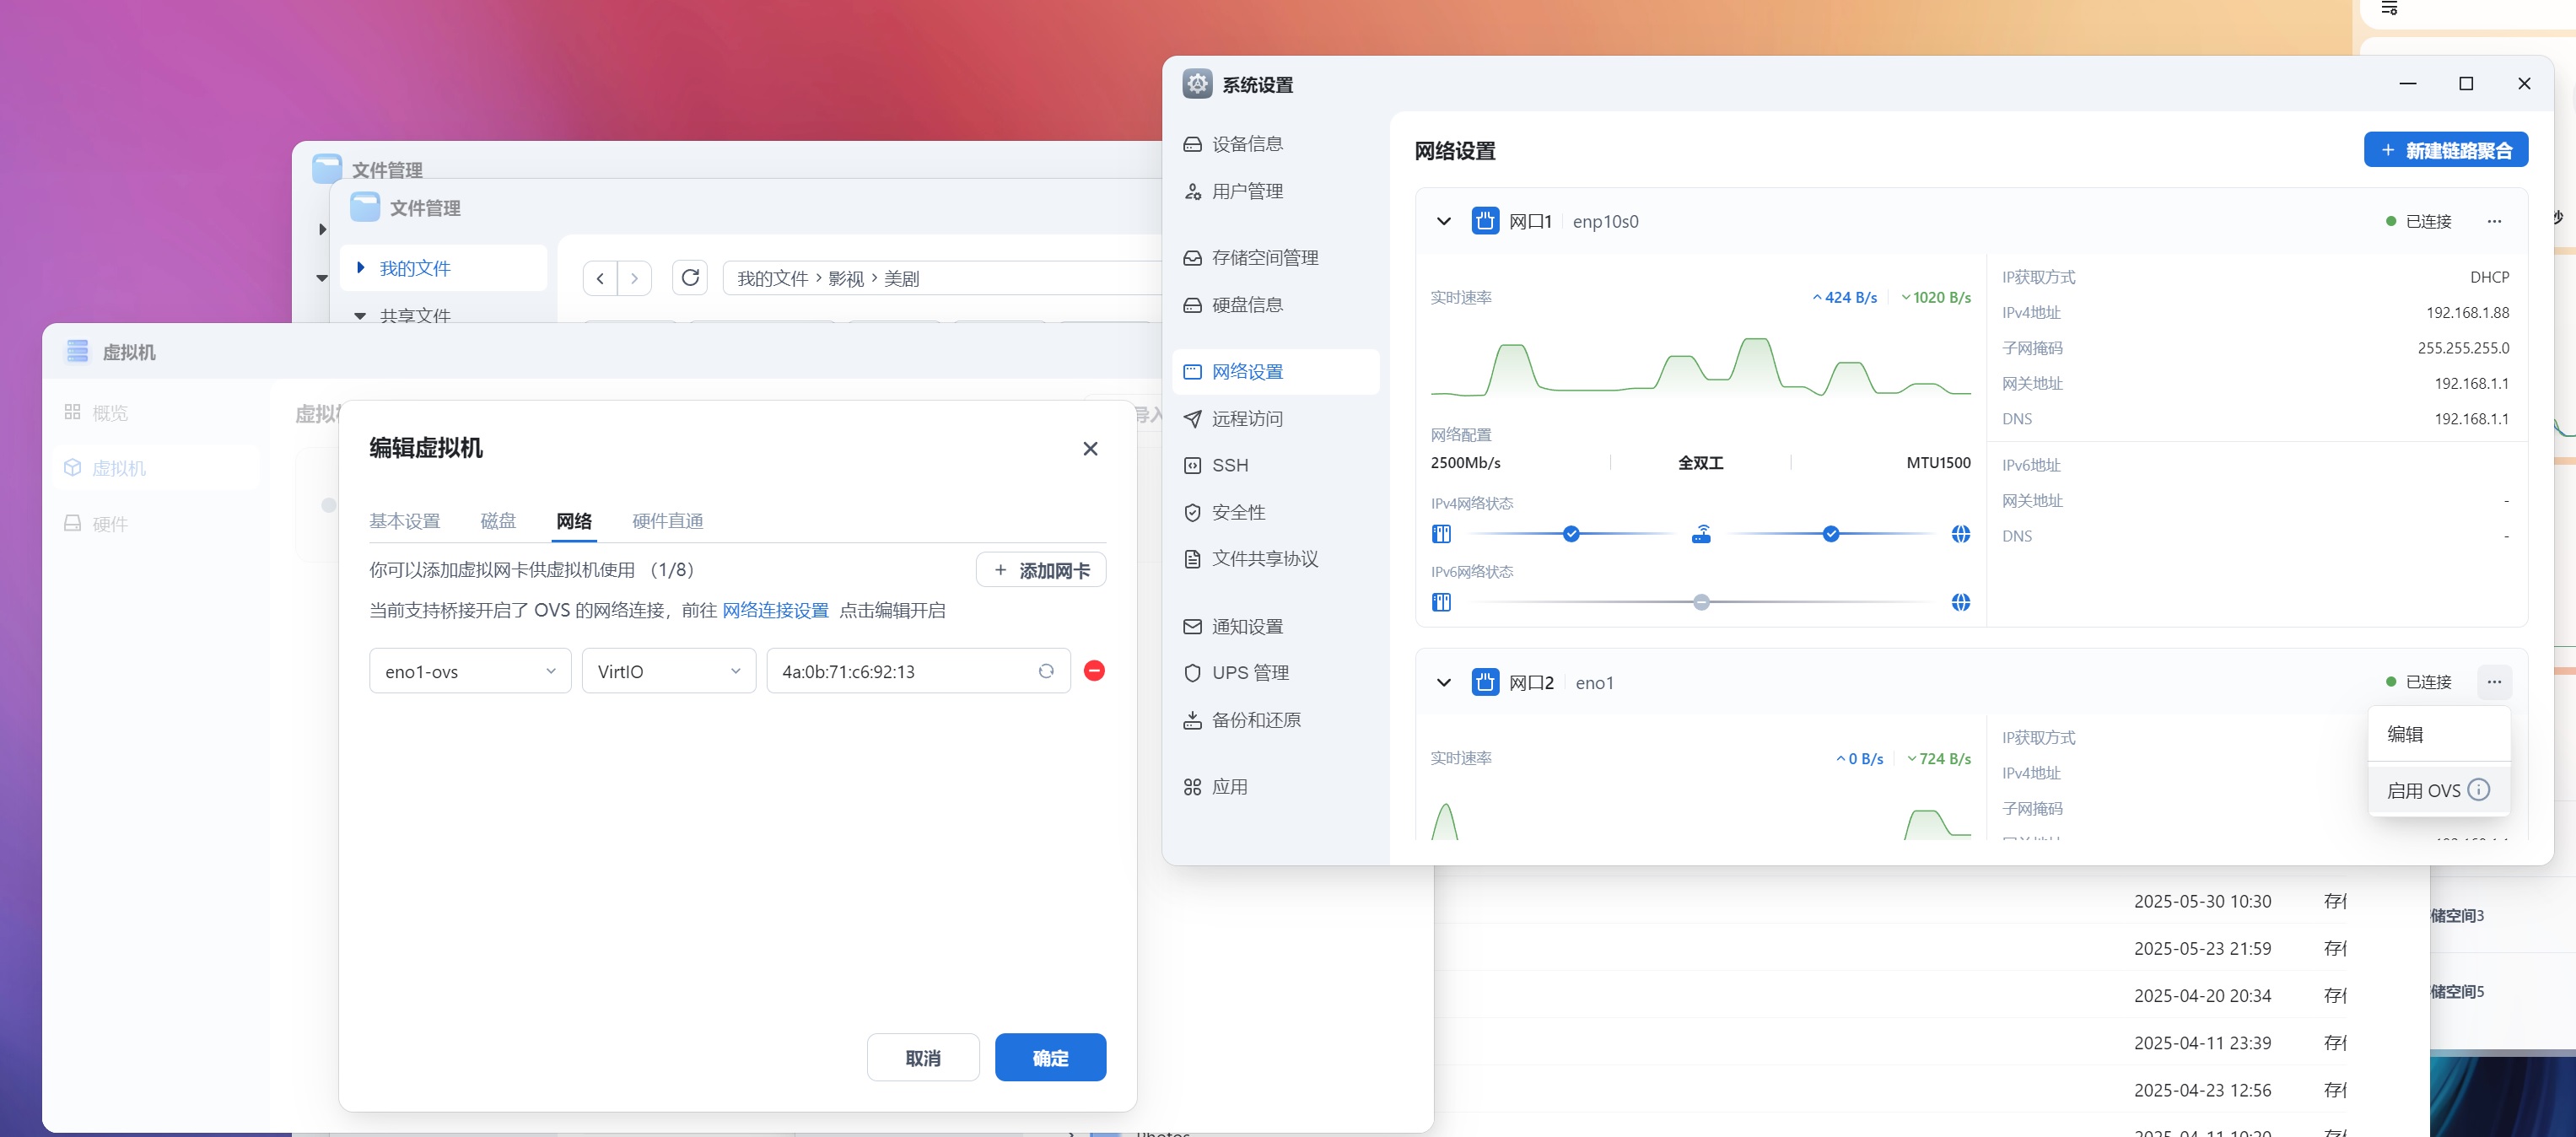Remove eno1-ovs NIC with red minus icon
2576x1137 pixels.
point(1094,671)
